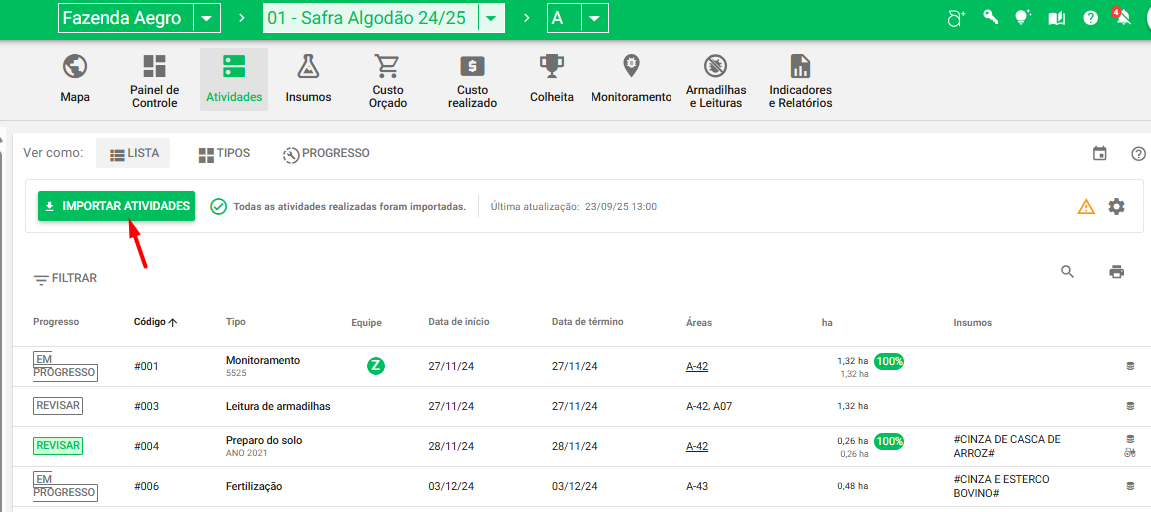The height and width of the screenshot is (512, 1151).
Task: Sort table by Código column header
Action: coord(155,322)
